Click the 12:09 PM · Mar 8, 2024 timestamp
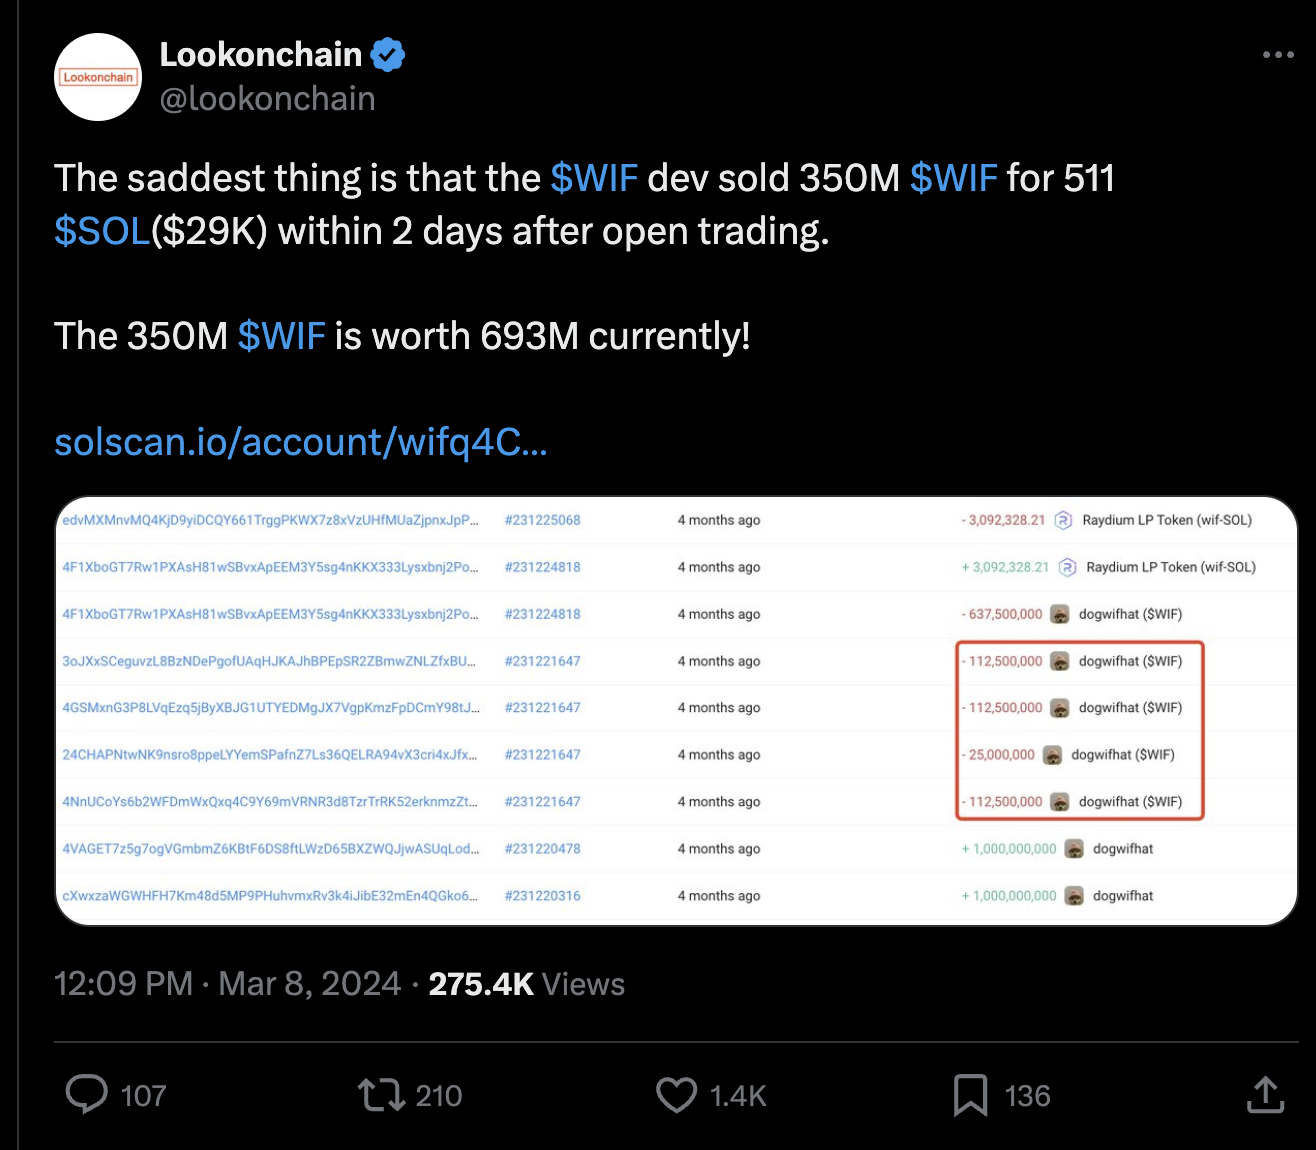 (x=227, y=984)
